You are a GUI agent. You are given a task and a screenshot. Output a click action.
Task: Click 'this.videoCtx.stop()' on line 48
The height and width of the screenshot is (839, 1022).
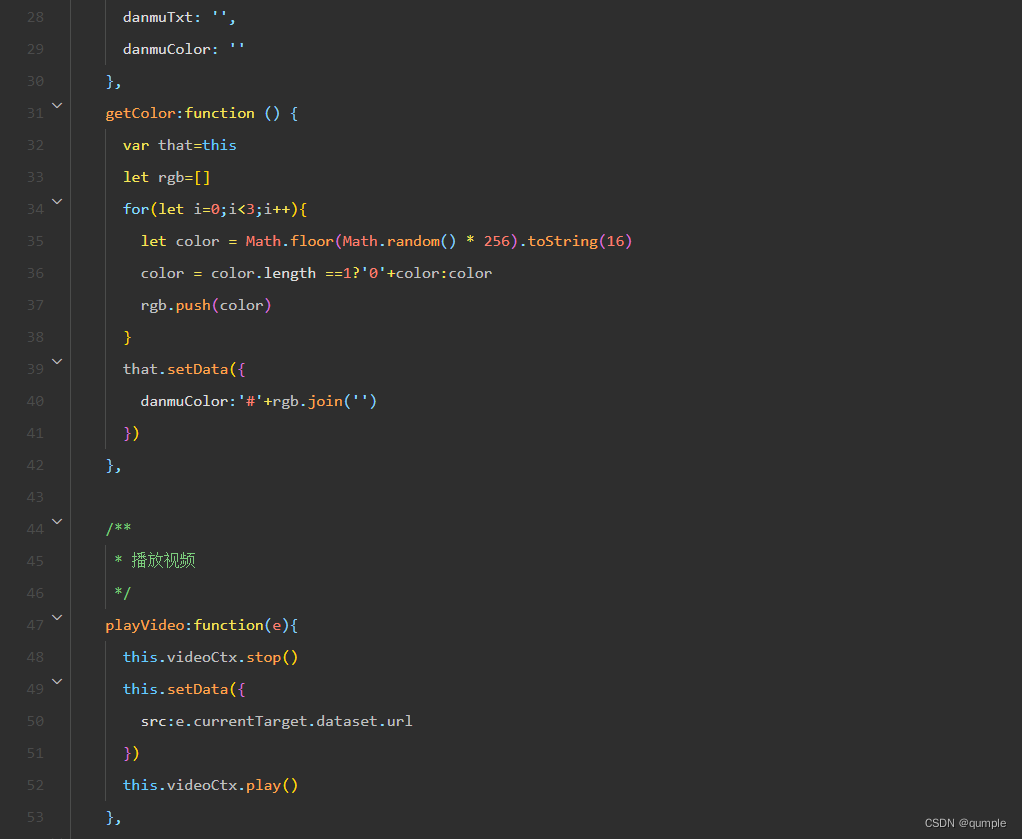(x=211, y=657)
